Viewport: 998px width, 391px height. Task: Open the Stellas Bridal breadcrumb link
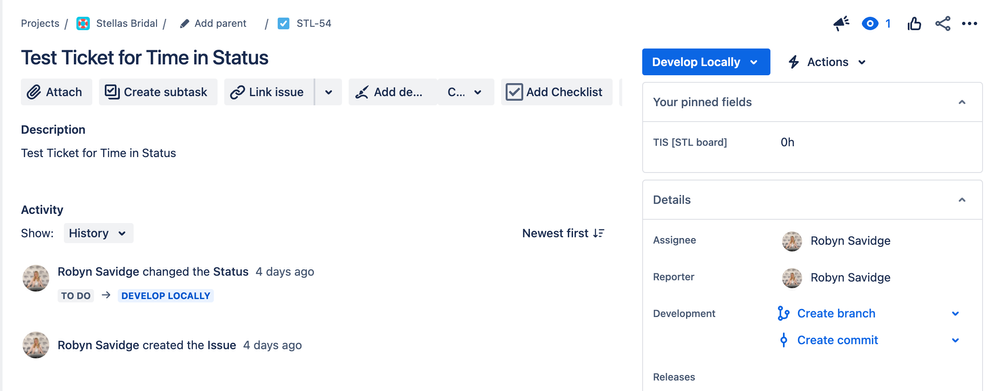(127, 24)
